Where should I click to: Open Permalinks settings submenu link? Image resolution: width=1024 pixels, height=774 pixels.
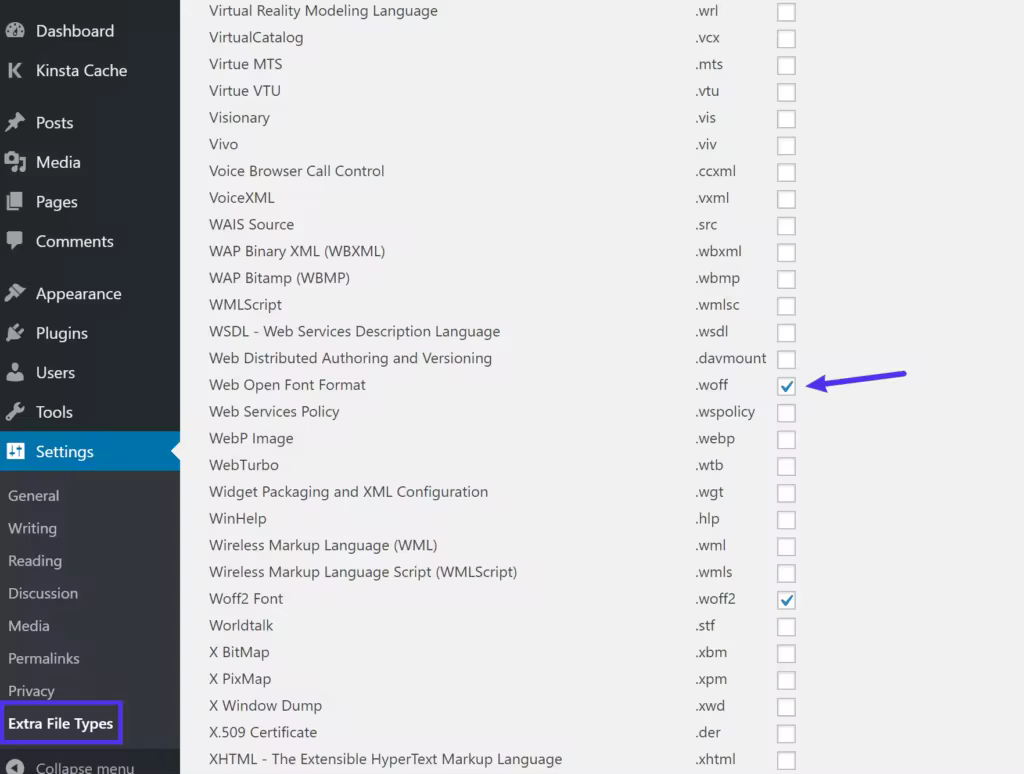tap(44, 658)
